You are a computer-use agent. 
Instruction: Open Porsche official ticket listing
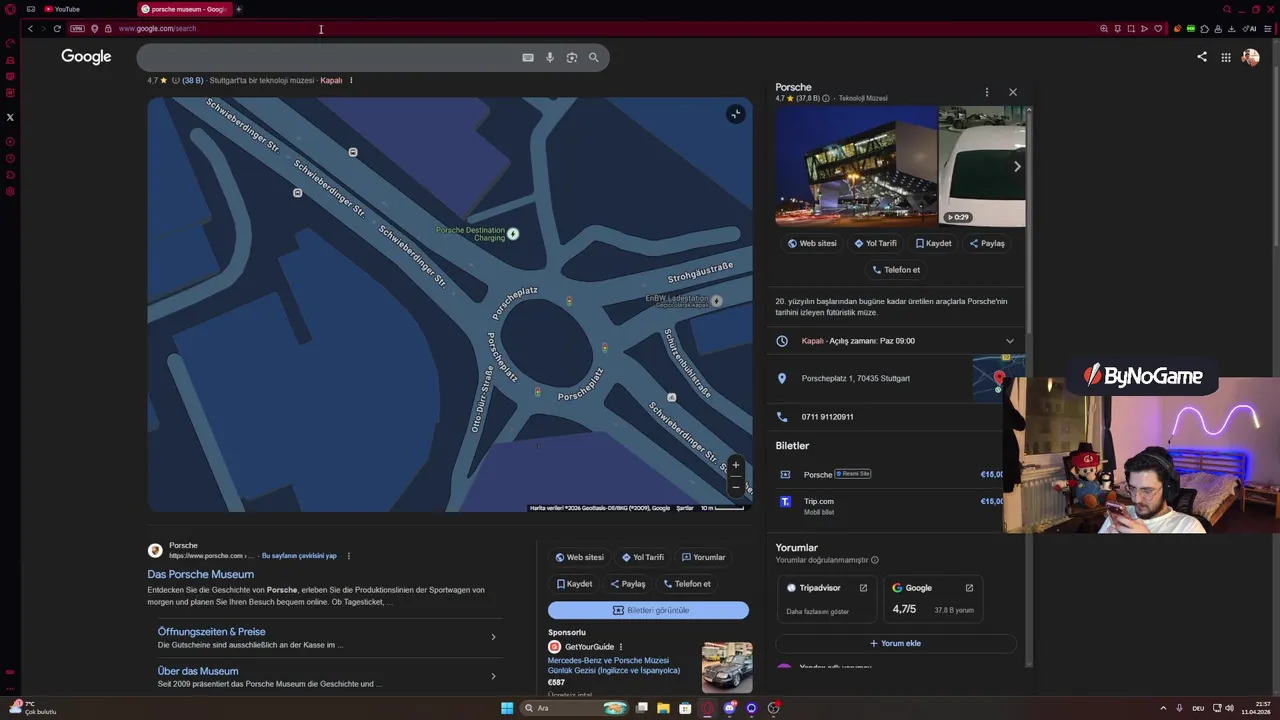[x=890, y=474]
